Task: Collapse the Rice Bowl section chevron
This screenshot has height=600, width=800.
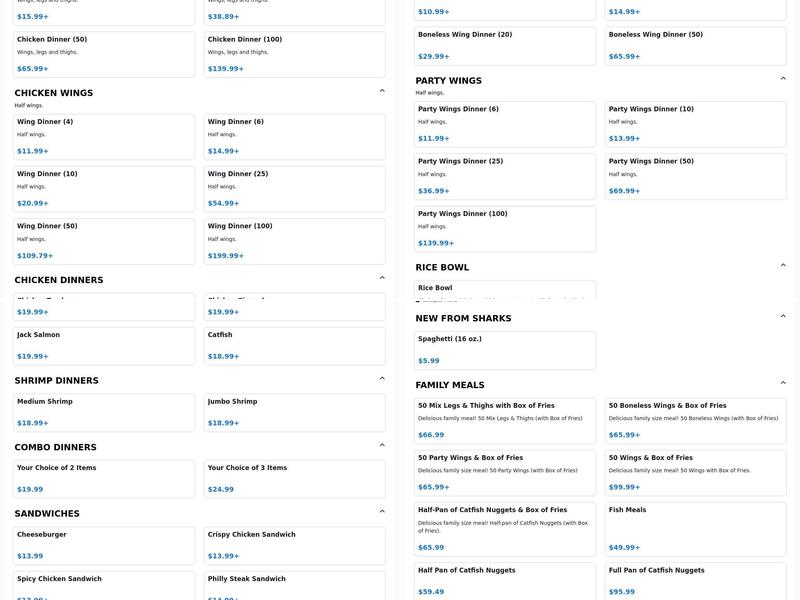Action: pyautogui.click(x=783, y=266)
